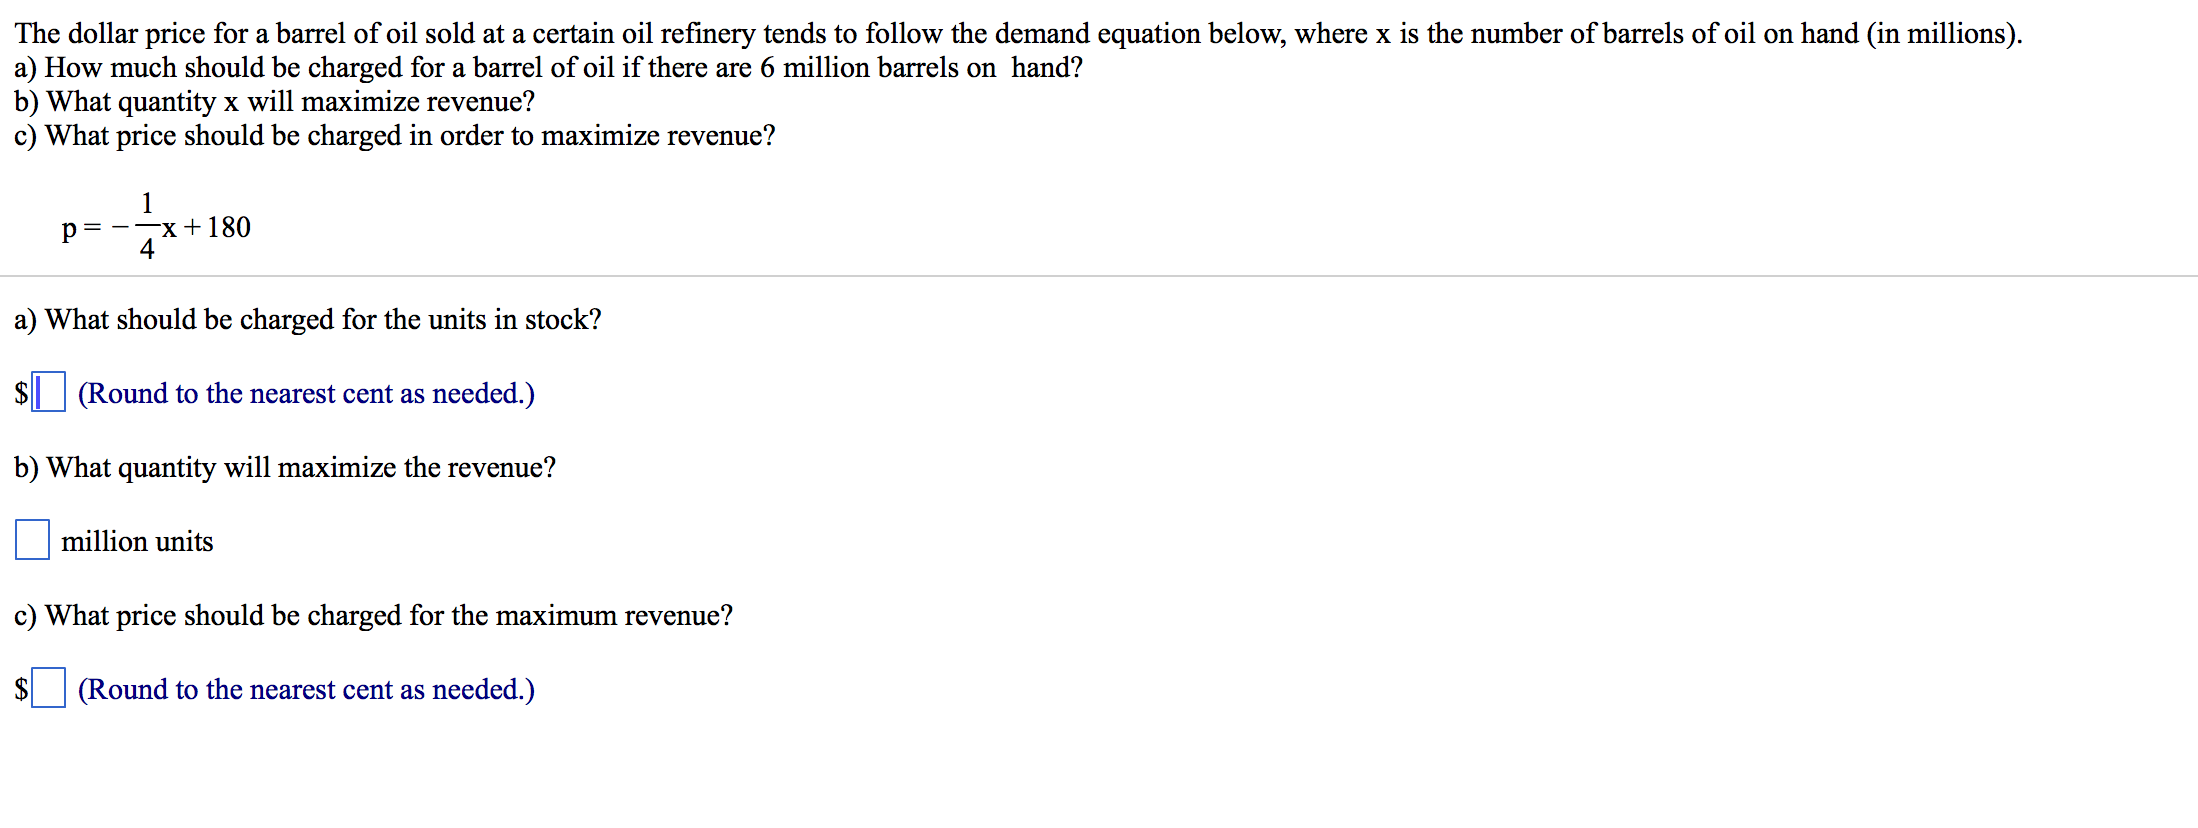Click the horizontal divider line
The width and height of the screenshot is (2198, 828).
[1099, 274]
